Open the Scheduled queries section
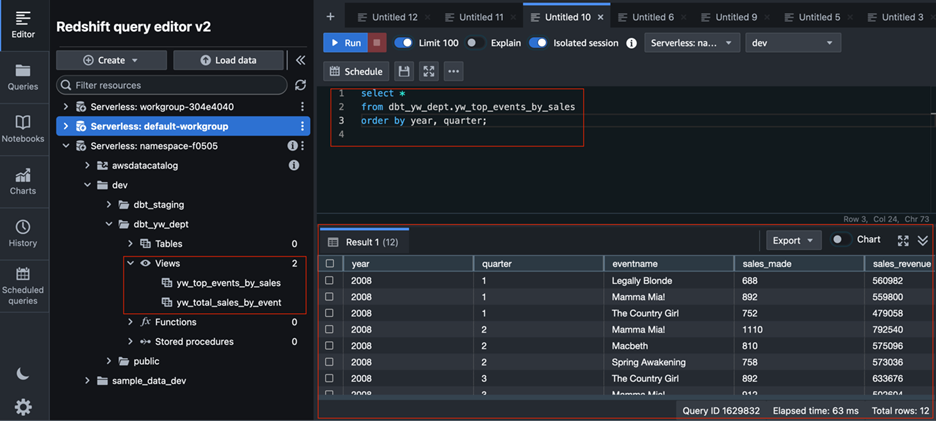This screenshot has width=936, height=421. coord(24,285)
